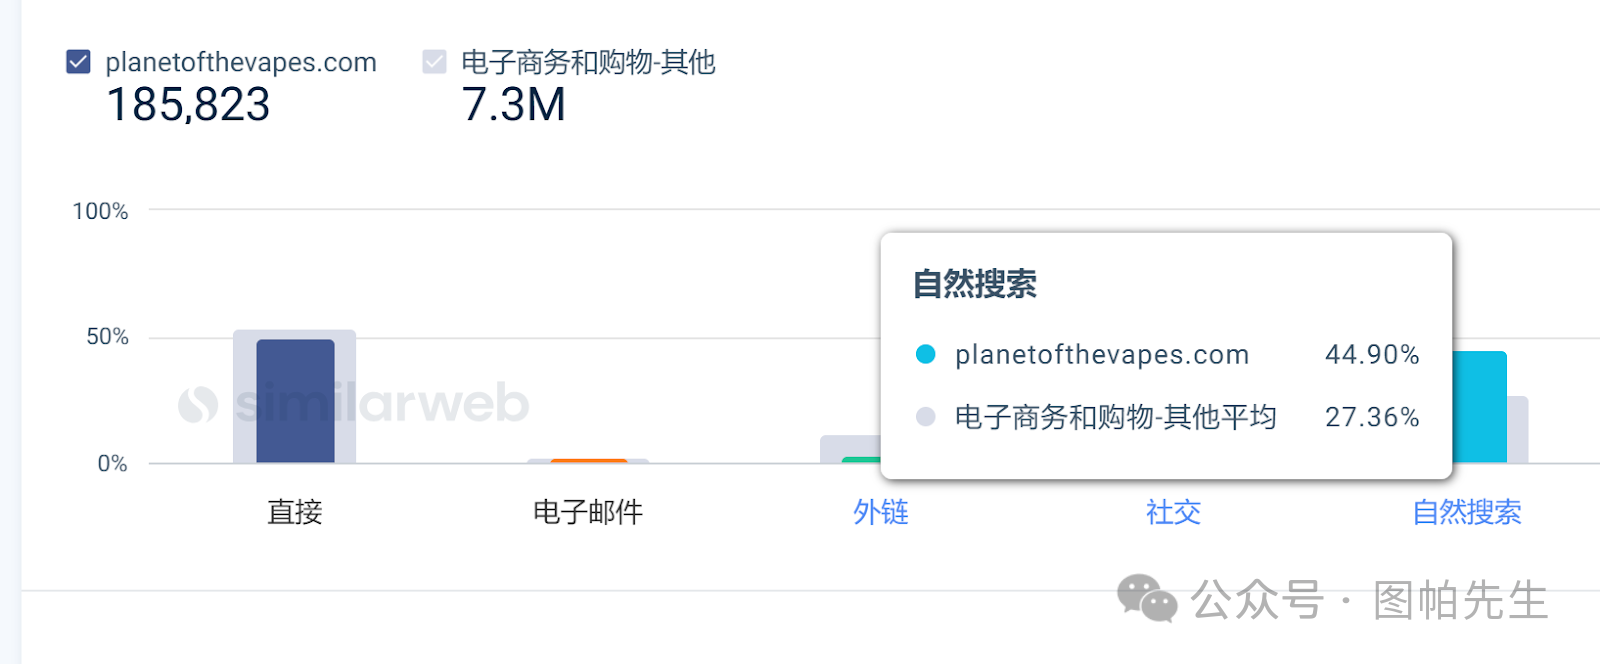
Task: Click the WeChat logo icon
Action: (x=1147, y=599)
